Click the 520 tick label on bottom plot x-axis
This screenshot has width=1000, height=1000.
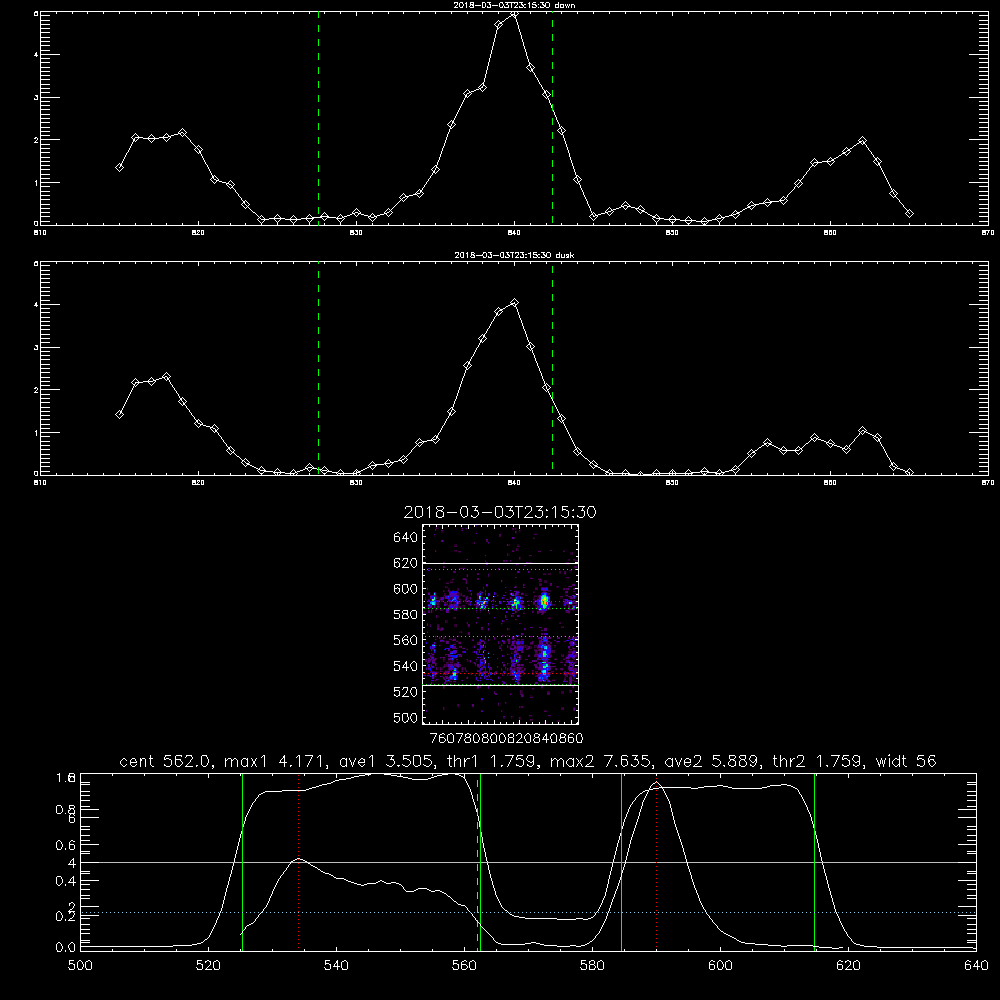point(208,966)
